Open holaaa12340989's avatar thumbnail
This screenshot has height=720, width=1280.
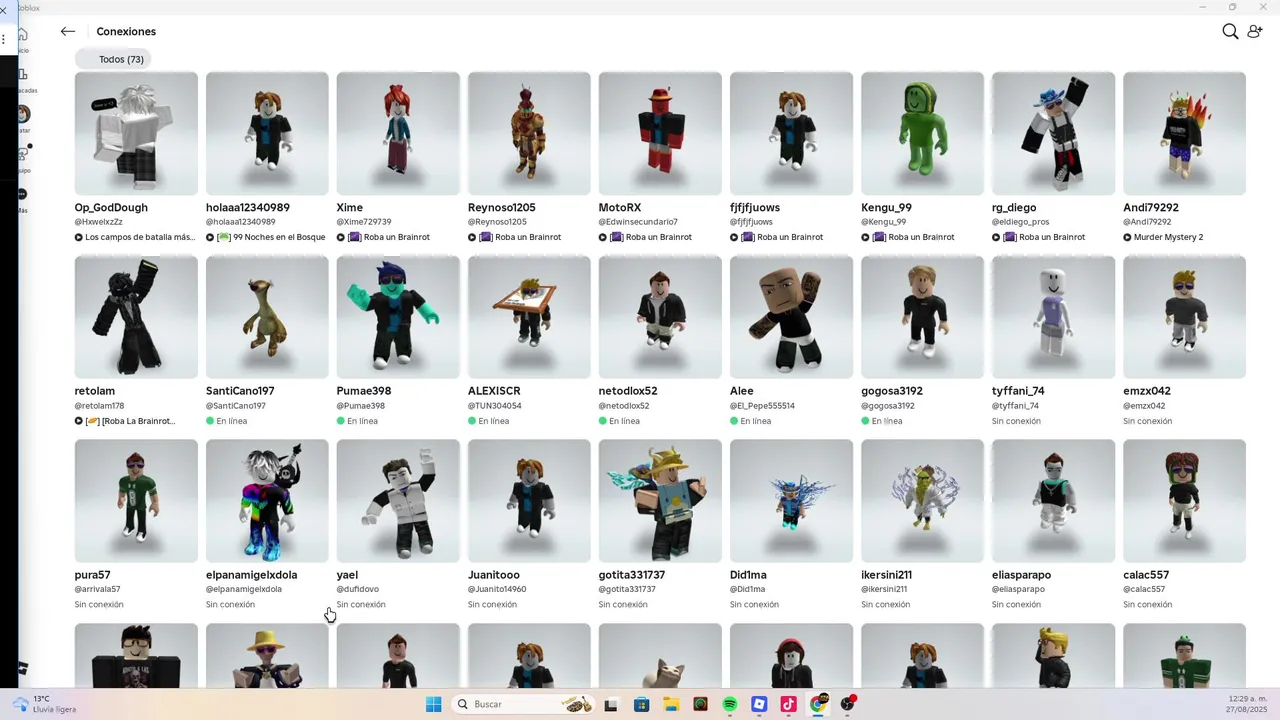tap(267, 133)
